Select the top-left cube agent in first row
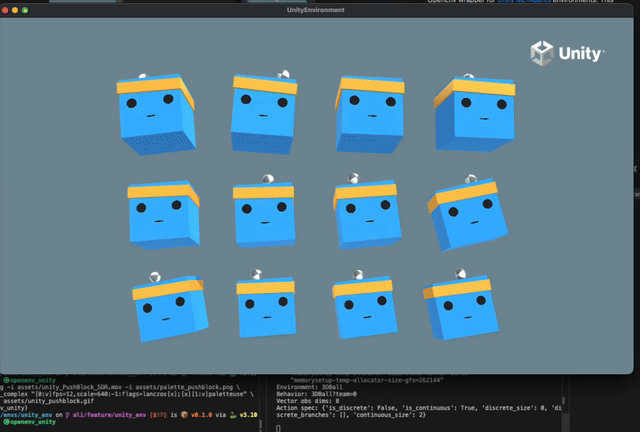Screen dimensions: 640x432 156,114
